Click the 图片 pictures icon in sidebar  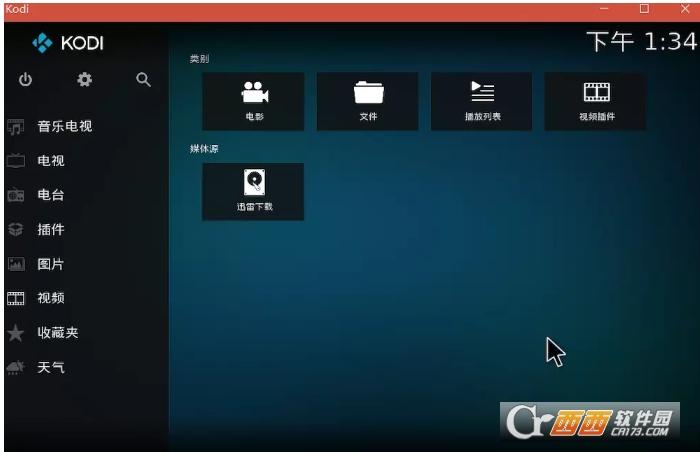pos(16,264)
